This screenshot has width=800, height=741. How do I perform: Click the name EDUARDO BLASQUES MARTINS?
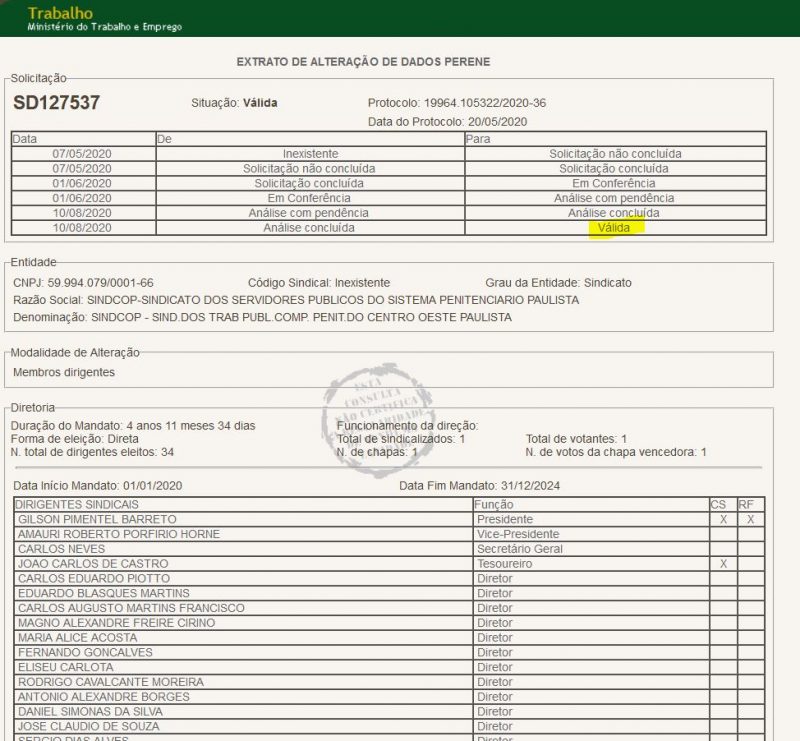pos(104,594)
